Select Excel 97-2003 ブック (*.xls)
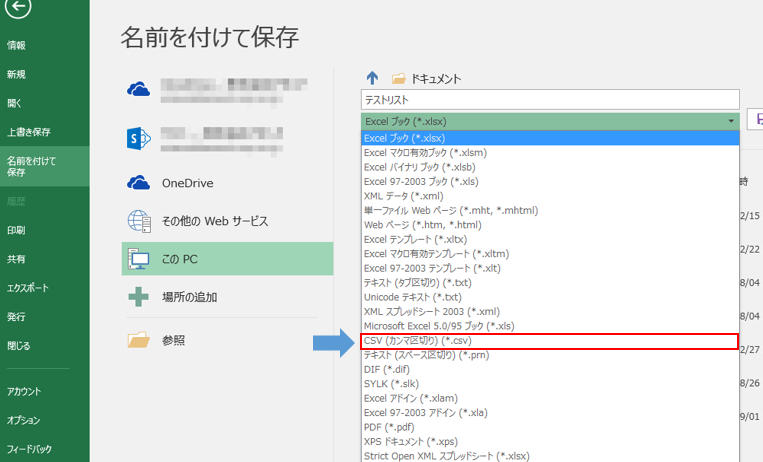This screenshot has width=763, height=462. pos(550,182)
